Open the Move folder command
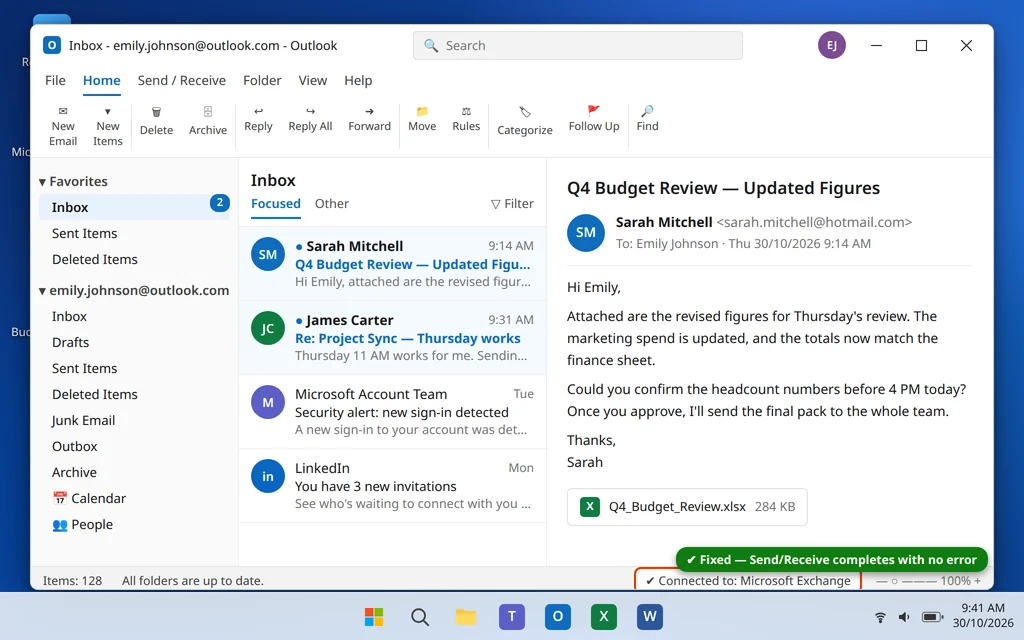Image resolution: width=1024 pixels, height=640 pixels. 422,120
